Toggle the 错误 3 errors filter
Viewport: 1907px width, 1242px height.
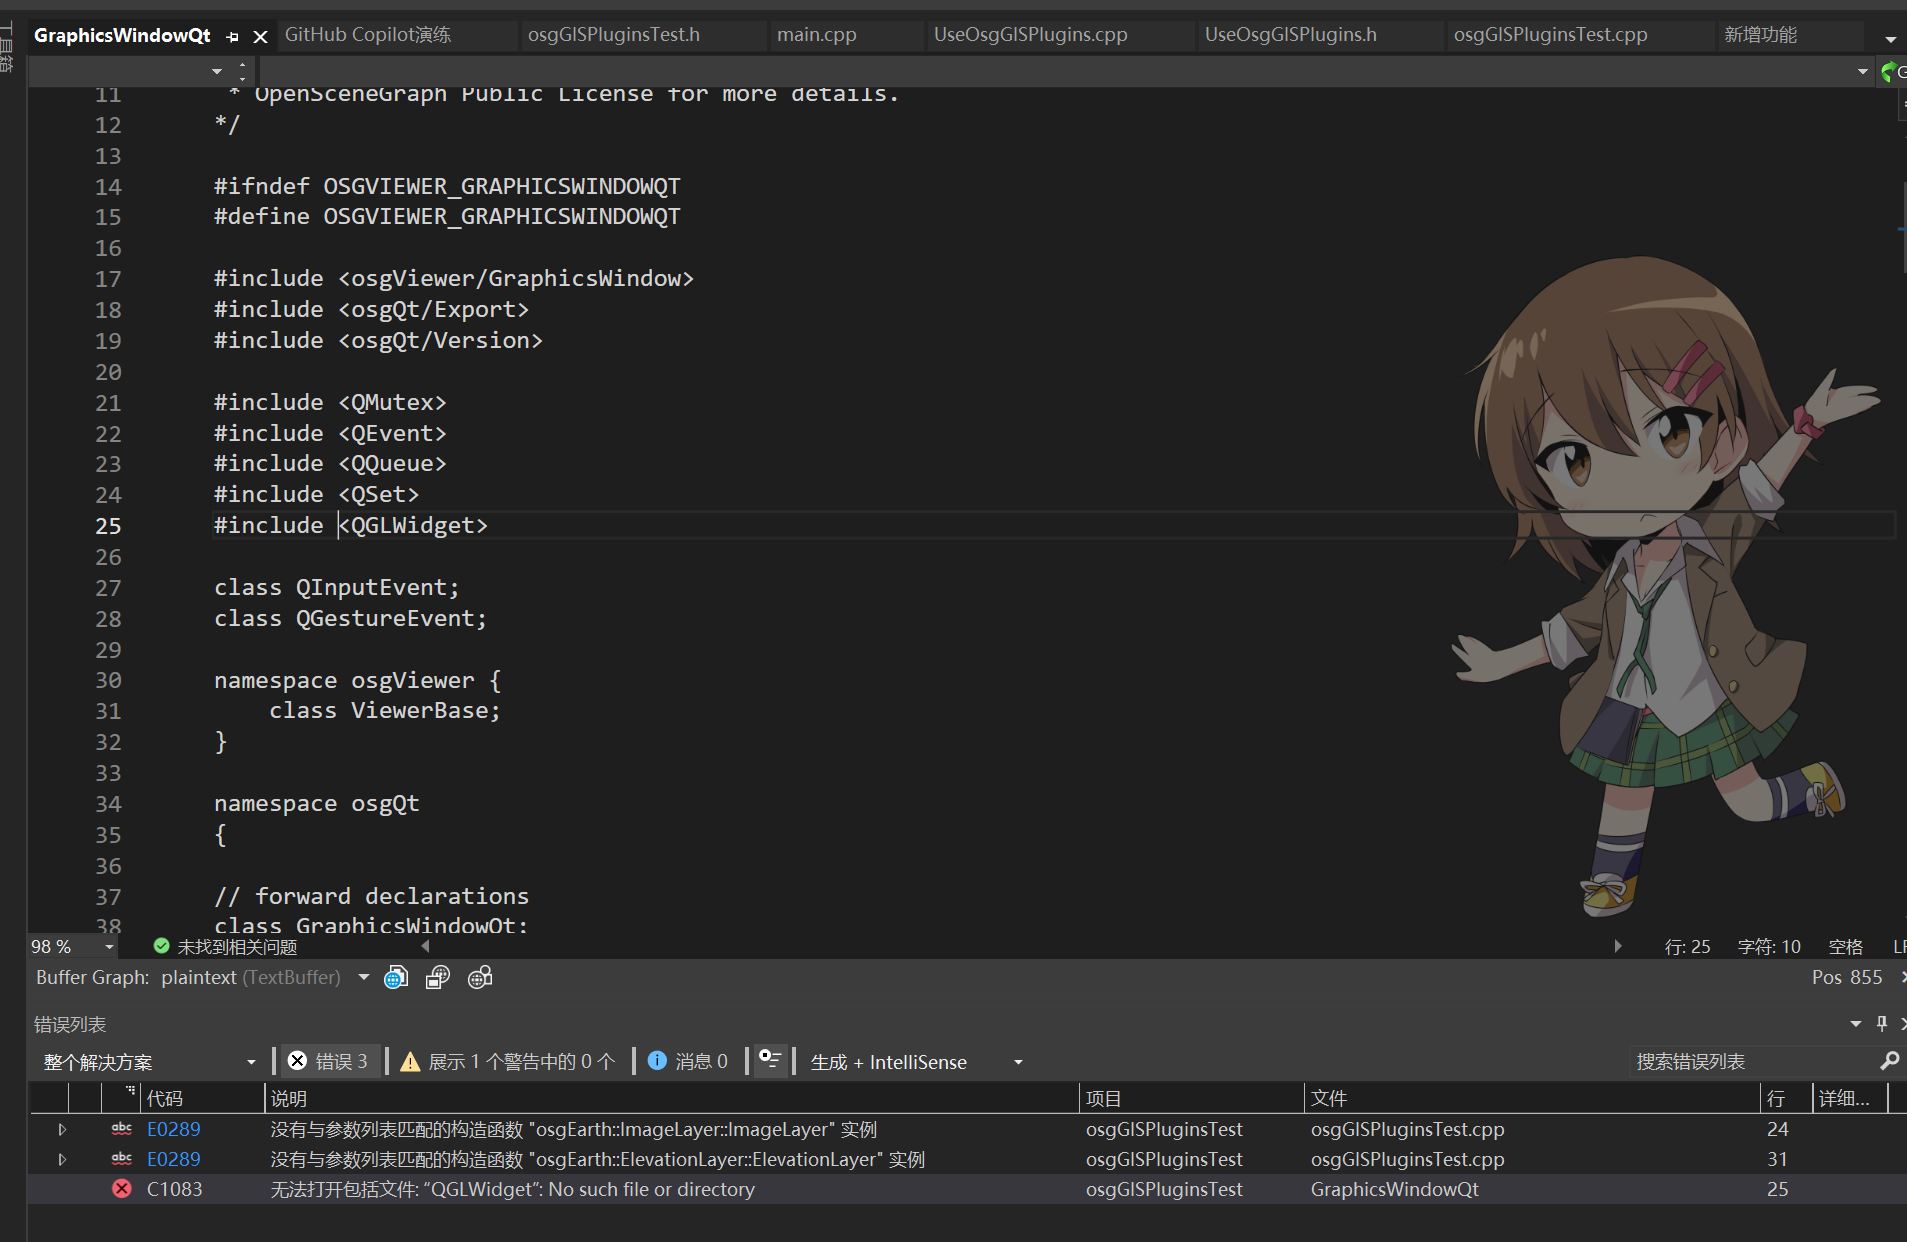pos(329,1062)
